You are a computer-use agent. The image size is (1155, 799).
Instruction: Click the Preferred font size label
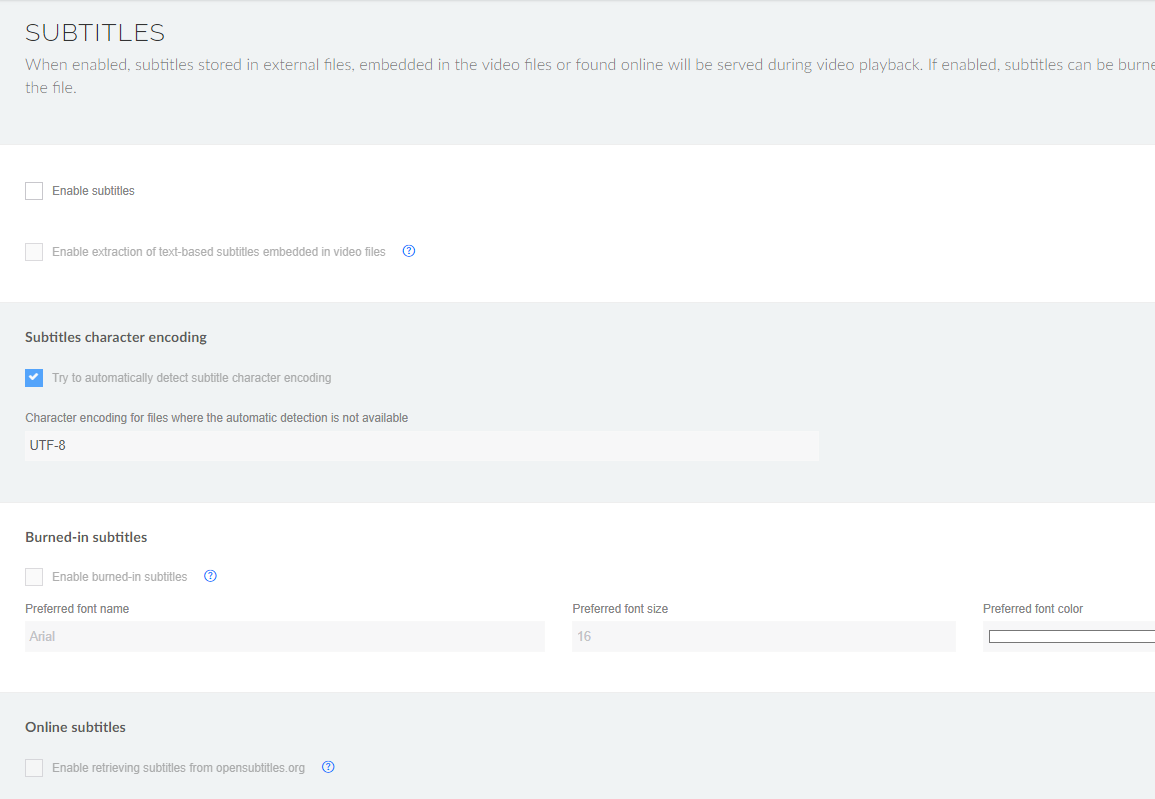point(620,608)
